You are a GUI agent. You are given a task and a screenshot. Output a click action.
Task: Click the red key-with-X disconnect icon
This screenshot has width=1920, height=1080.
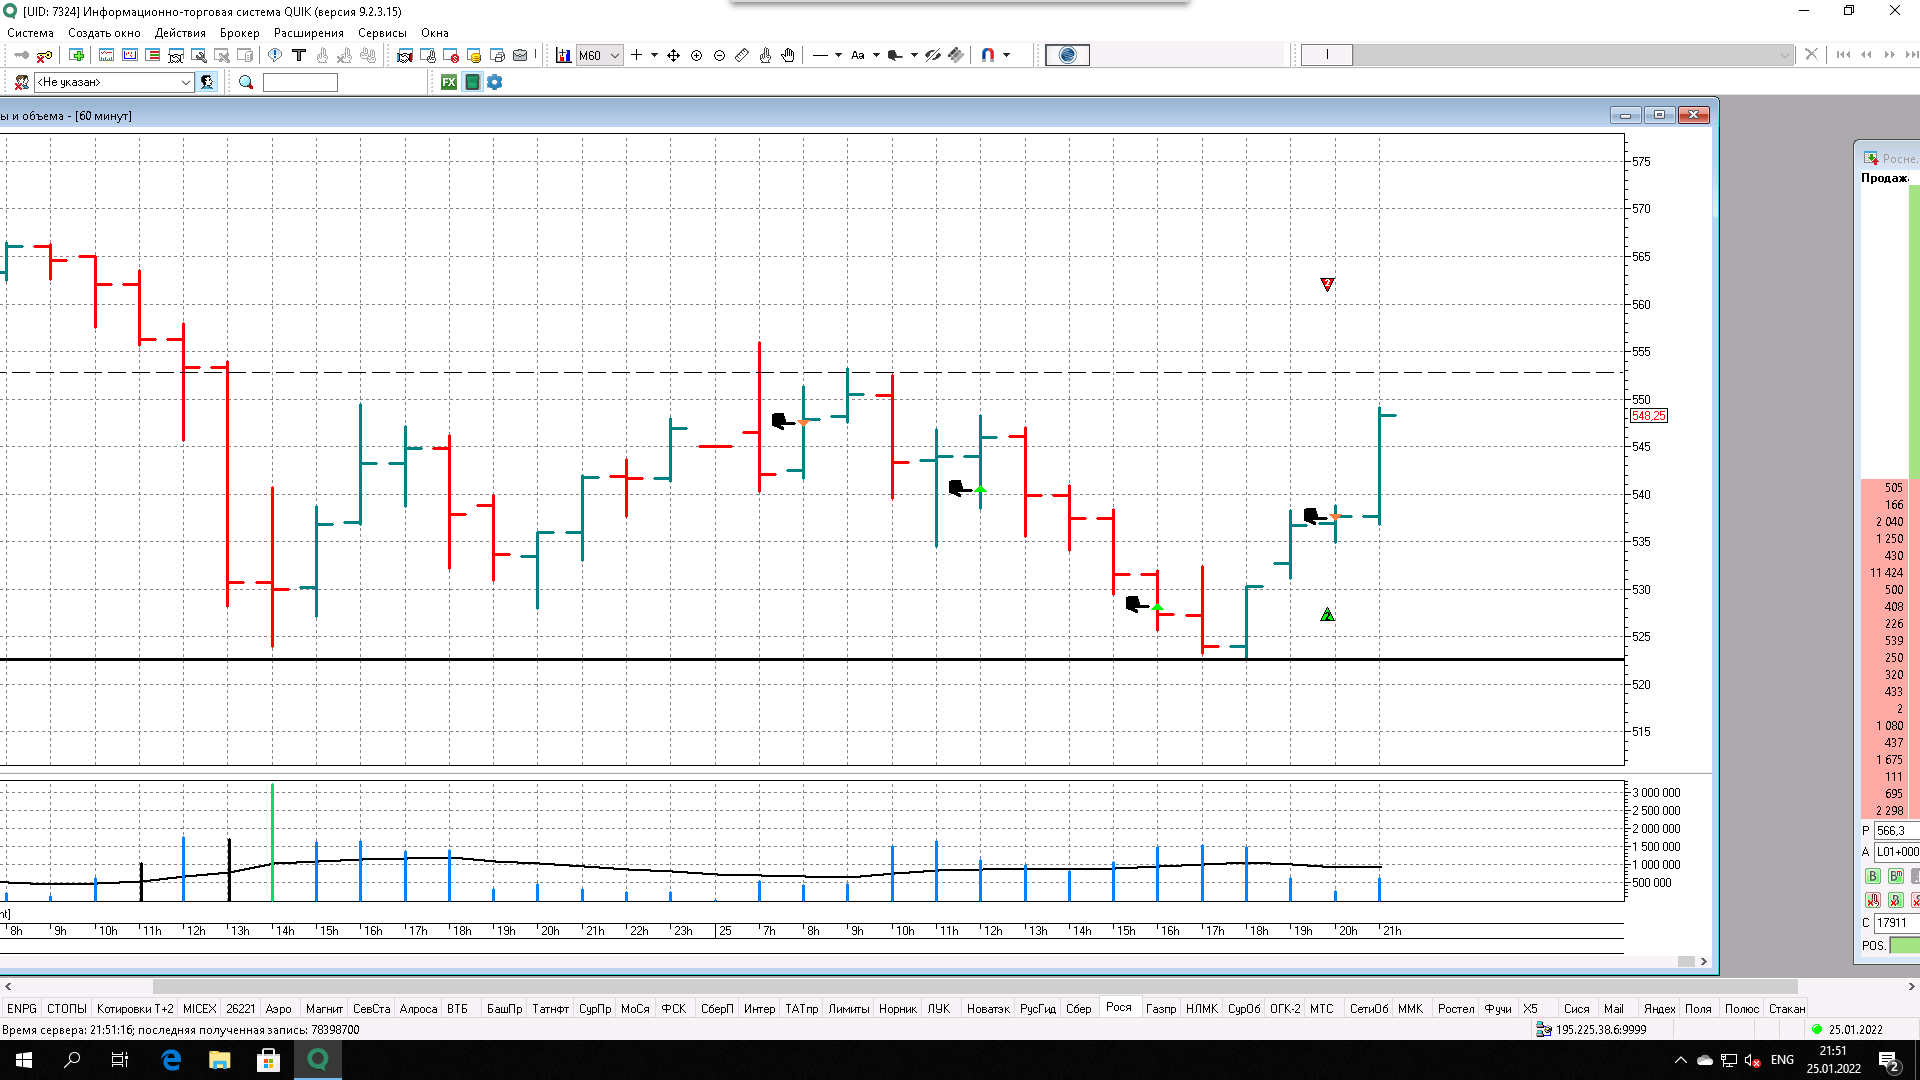(x=44, y=56)
